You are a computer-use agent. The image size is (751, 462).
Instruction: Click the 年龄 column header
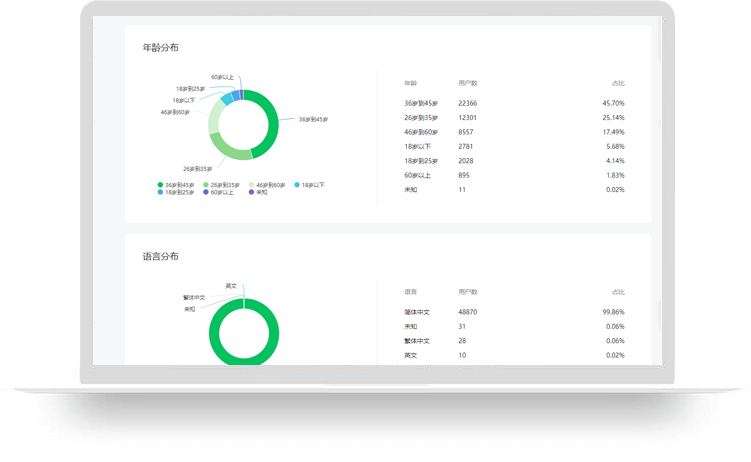pos(410,83)
